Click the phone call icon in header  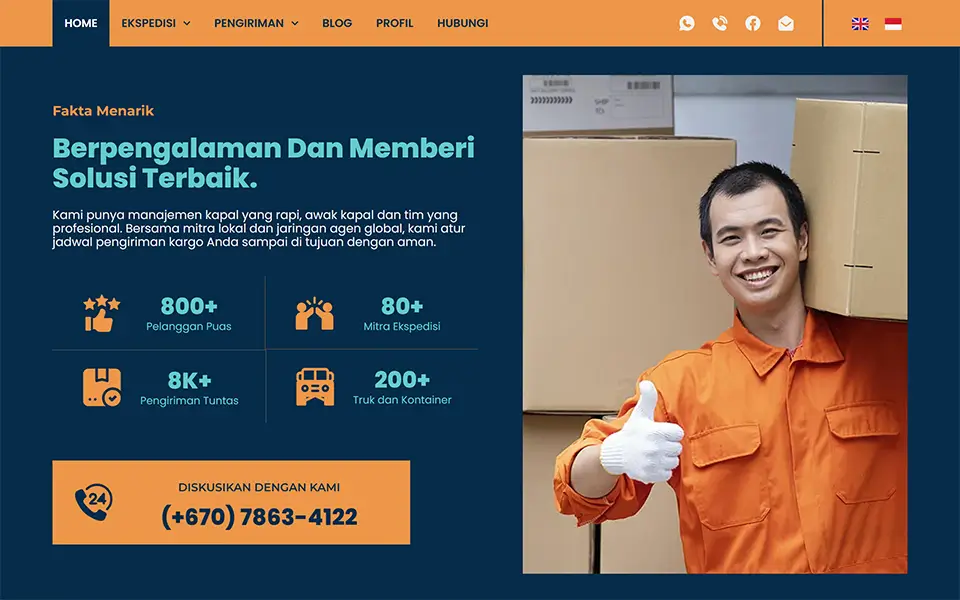coord(719,23)
